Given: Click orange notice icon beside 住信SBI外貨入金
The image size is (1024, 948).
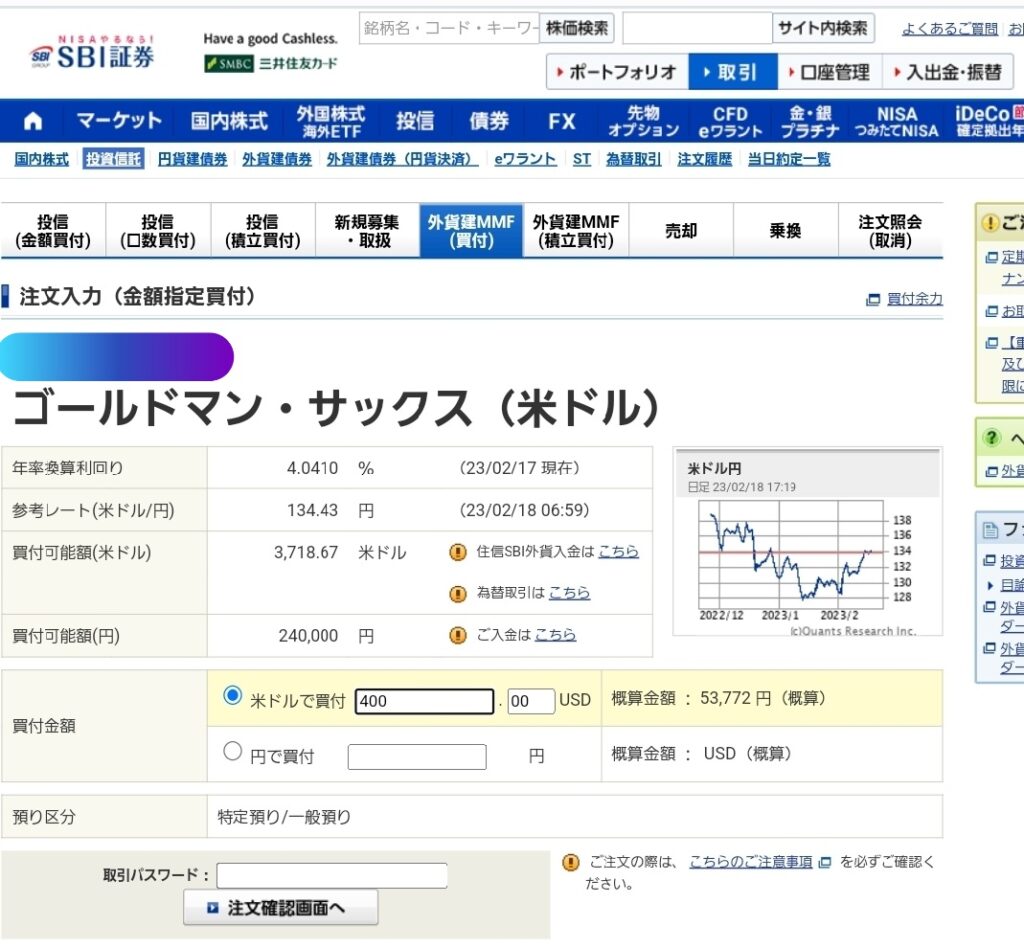Looking at the screenshot, I should (458, 551).
